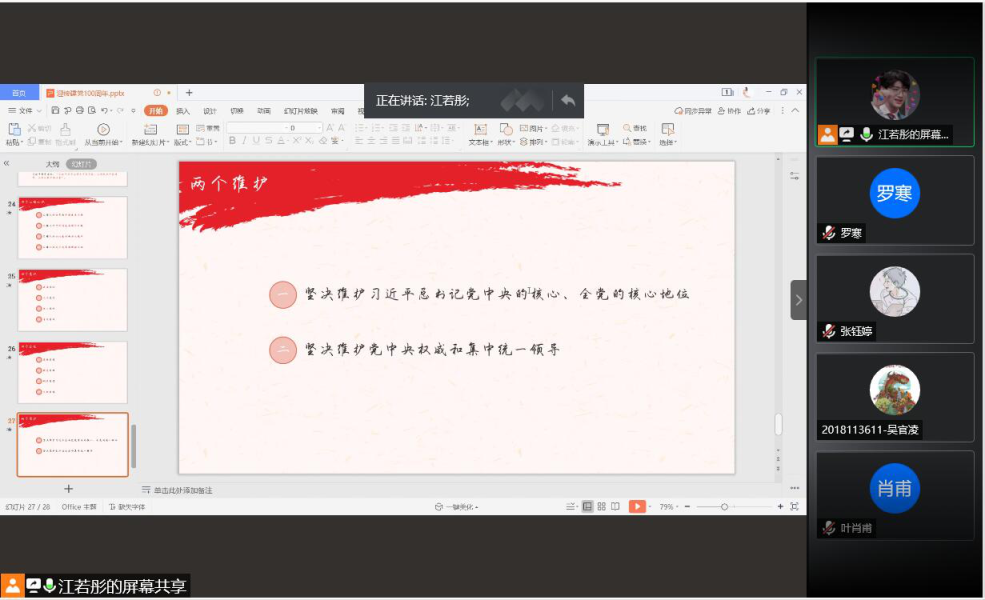This screenshot has height=600, width=985.
Task: Click the Format Painter (格式刷) brush icon
Action: pyautogui.click(x=65, y=129)
